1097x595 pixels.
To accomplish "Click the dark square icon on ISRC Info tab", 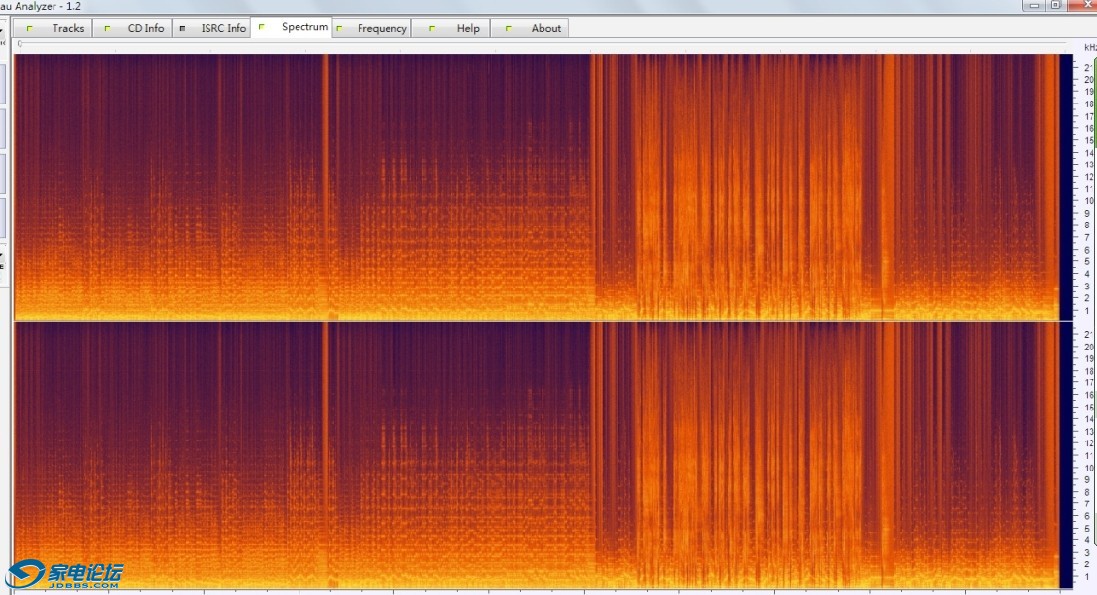I will point(182,28).
